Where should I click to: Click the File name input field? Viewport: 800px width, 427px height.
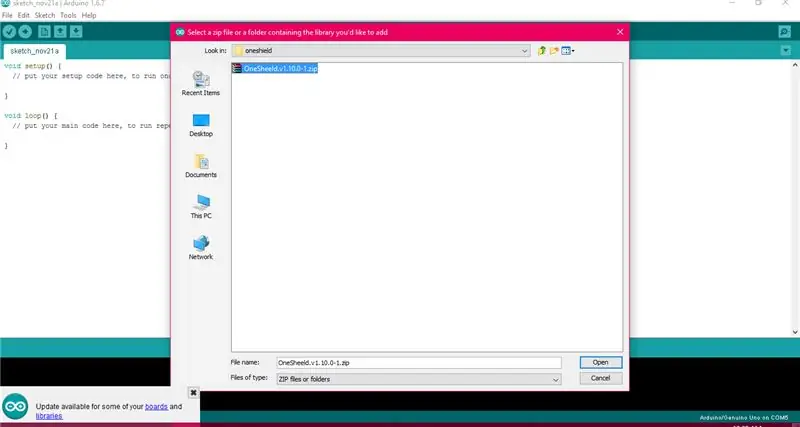tap(418, 363)
